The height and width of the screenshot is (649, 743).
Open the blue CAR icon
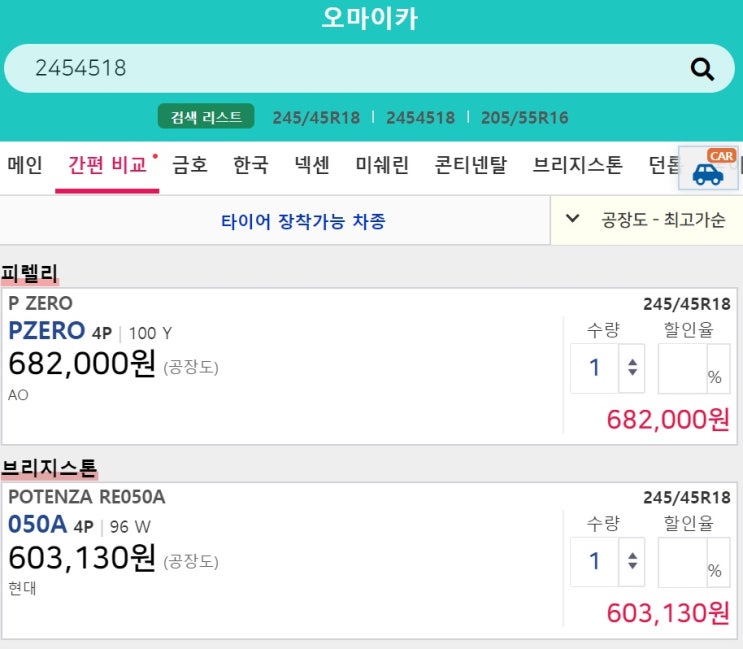(708, 170)
